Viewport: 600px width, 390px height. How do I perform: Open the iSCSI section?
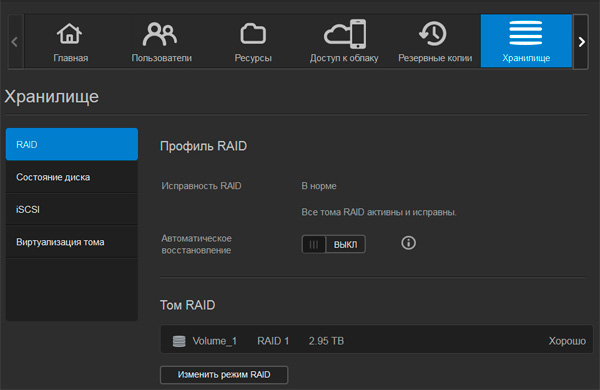pyautogui.click(x=72, y=209)
